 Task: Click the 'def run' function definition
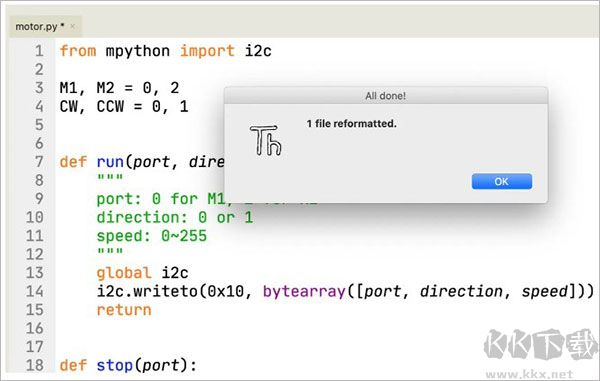[142, 162]
